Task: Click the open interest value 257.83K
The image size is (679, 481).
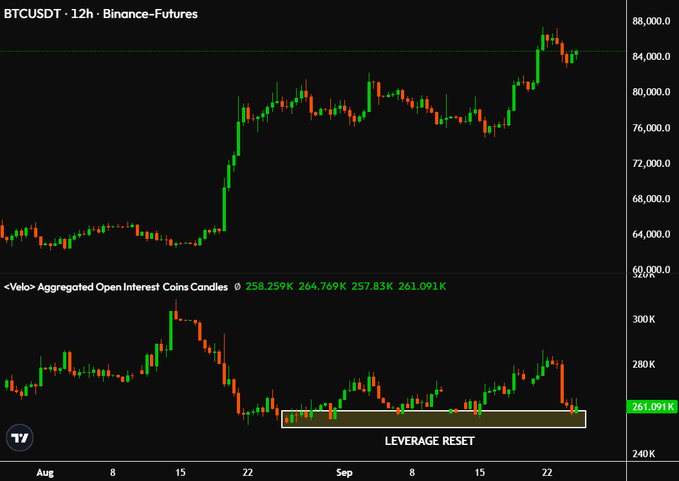Action: 372,287
